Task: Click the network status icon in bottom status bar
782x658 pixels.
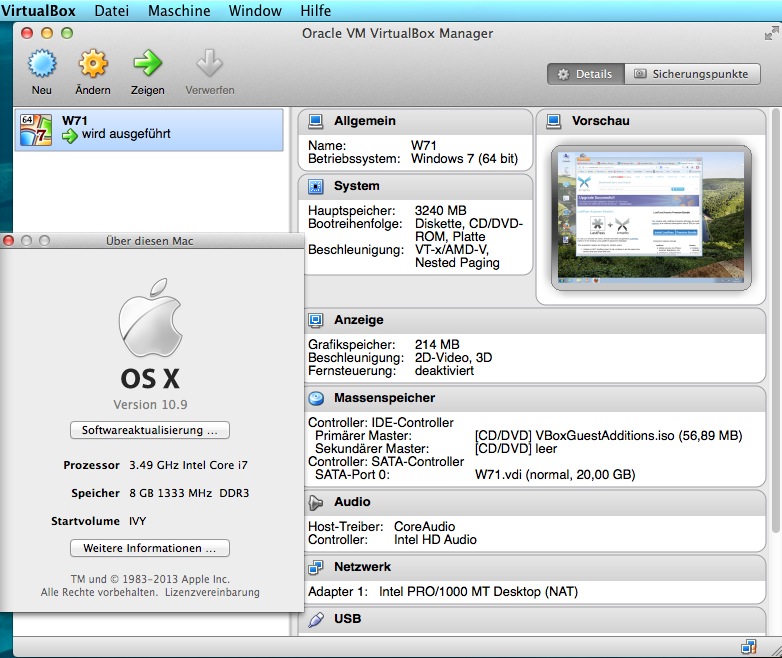Action: (x=748, y=647)
